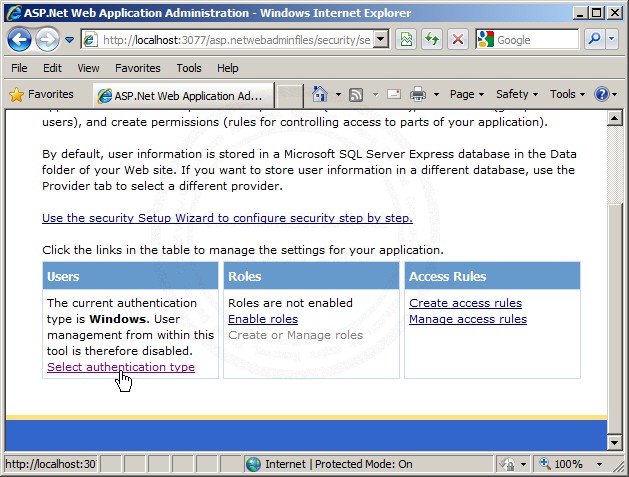Click the Compatibility View icon
This screenshot has width=629, height=477.
(406, 39)
